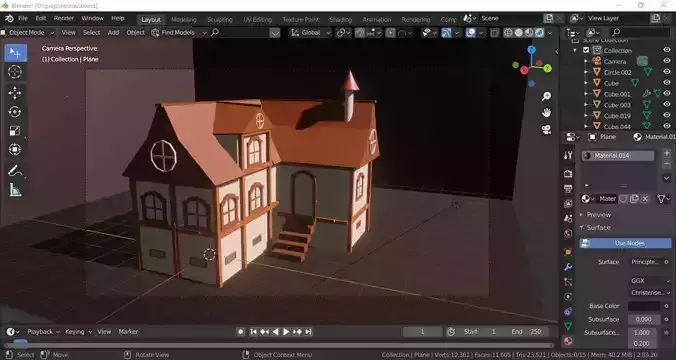Open the Object Mode dropdown

28,33
